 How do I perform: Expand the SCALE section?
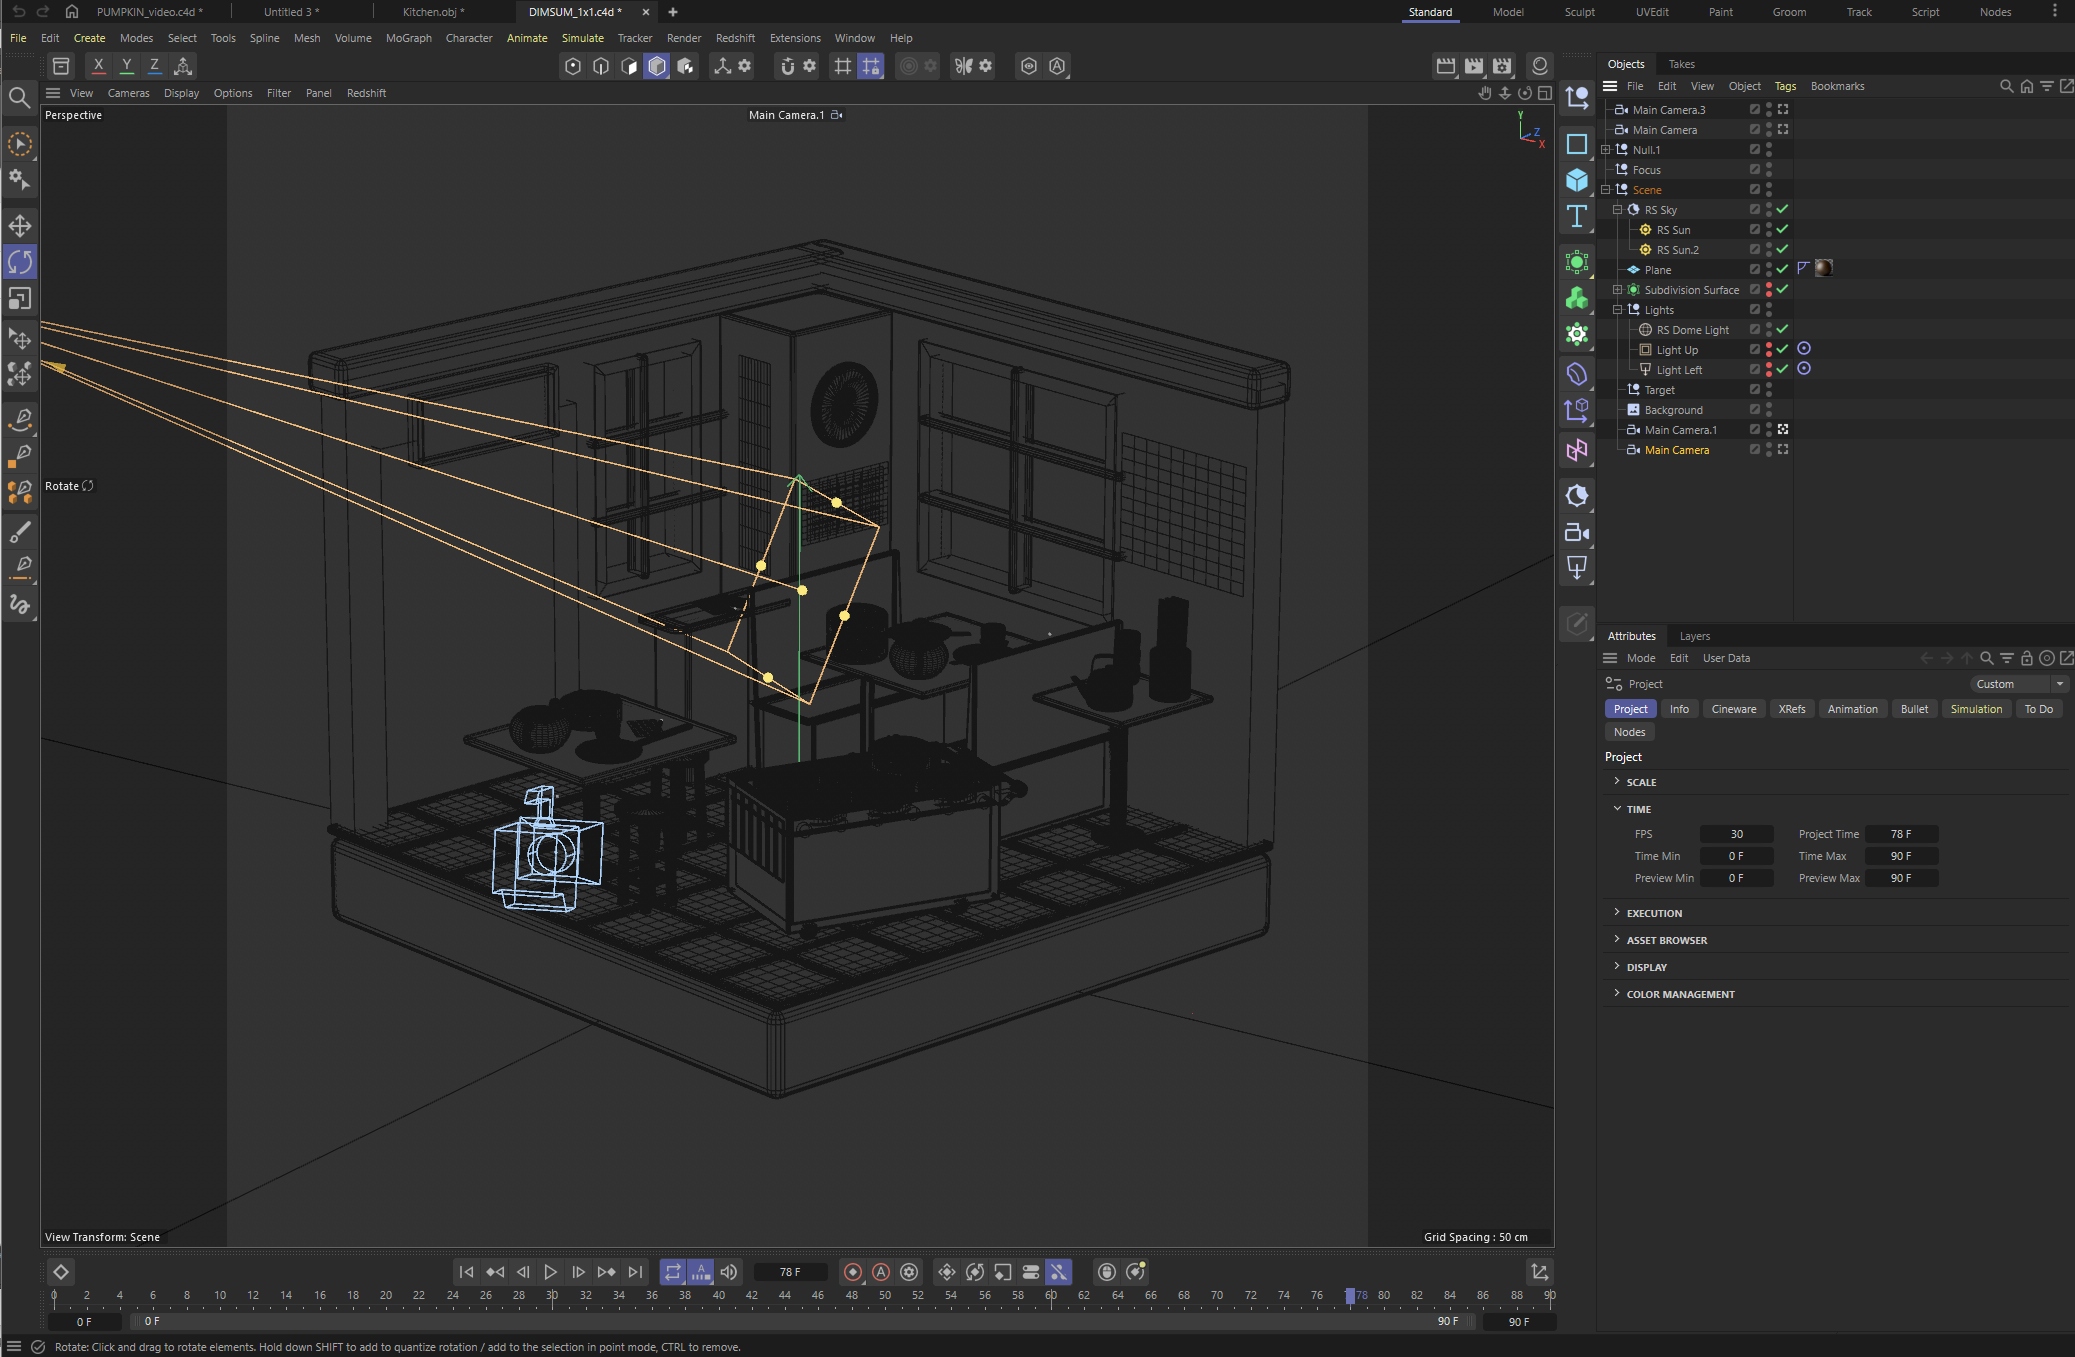[x=1640, y=782]
